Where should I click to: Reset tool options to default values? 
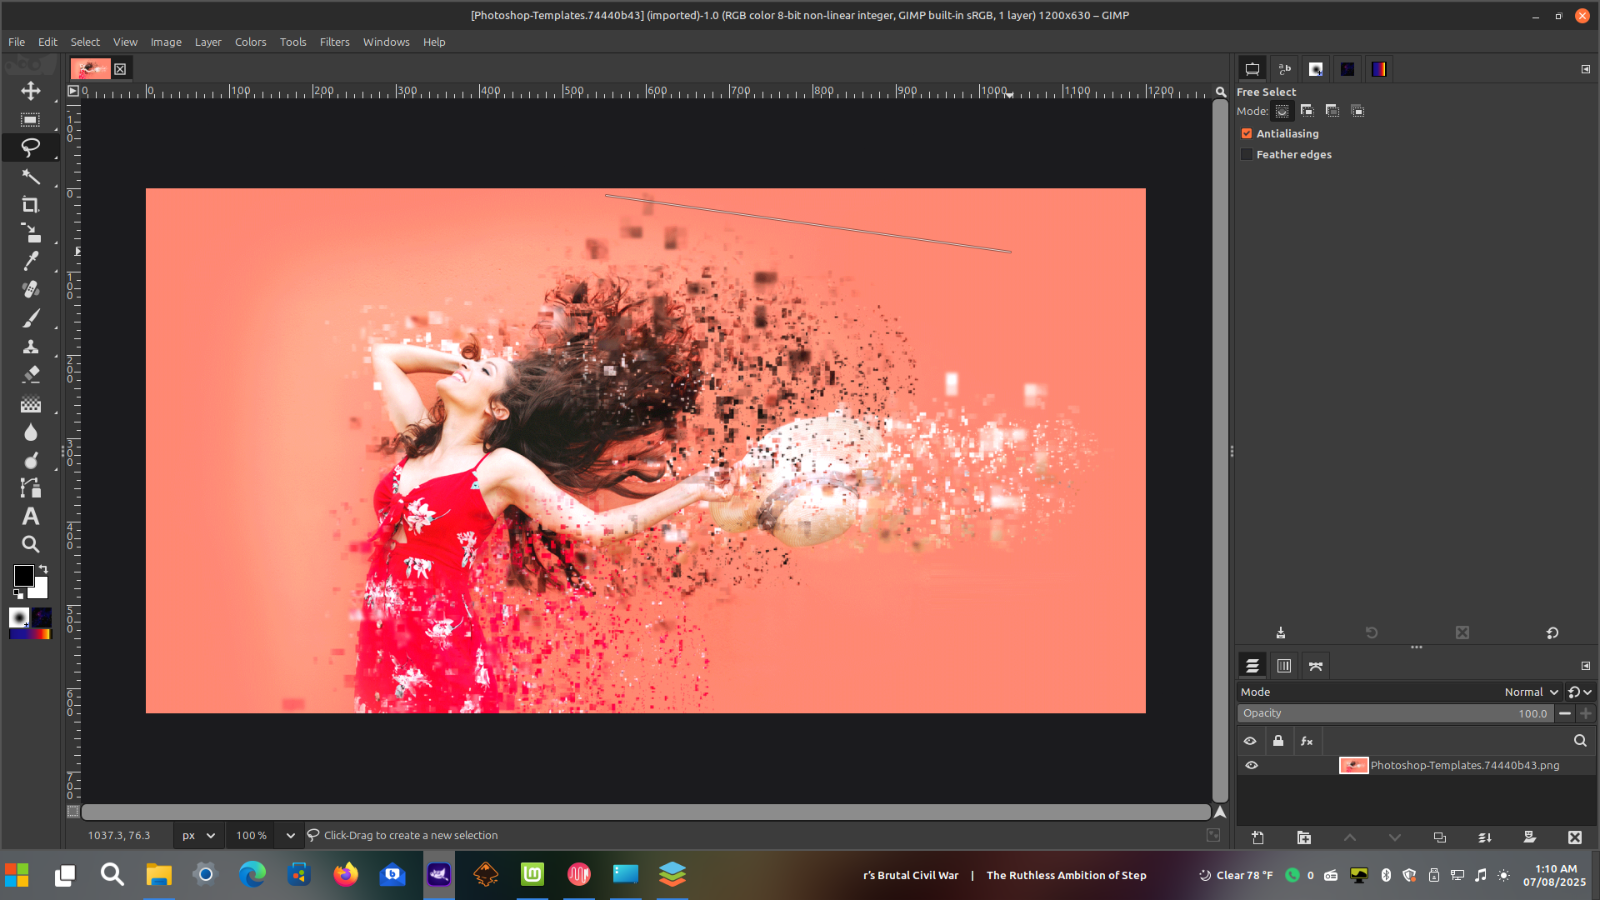coord(1552,633)
